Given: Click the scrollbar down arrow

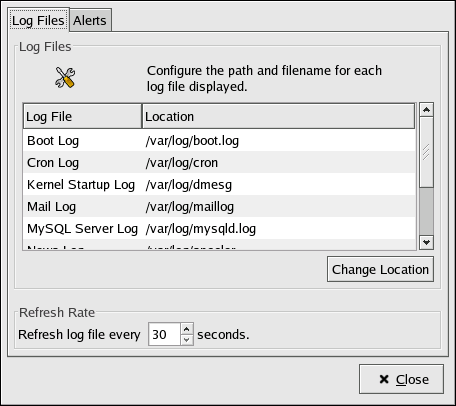Looking at the screenshot, I should [426, 242].
